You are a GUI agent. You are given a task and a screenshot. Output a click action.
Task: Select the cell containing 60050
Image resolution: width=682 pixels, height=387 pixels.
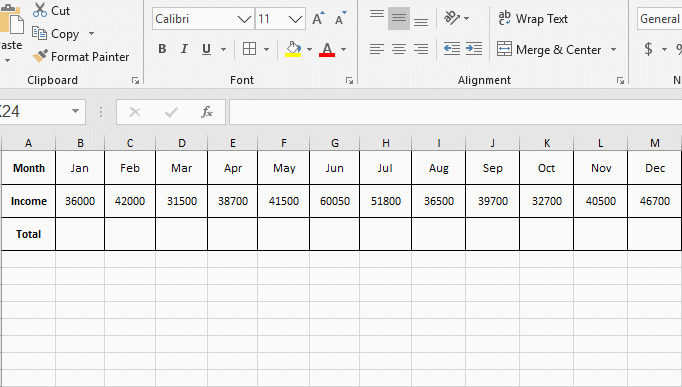(334, 201)
